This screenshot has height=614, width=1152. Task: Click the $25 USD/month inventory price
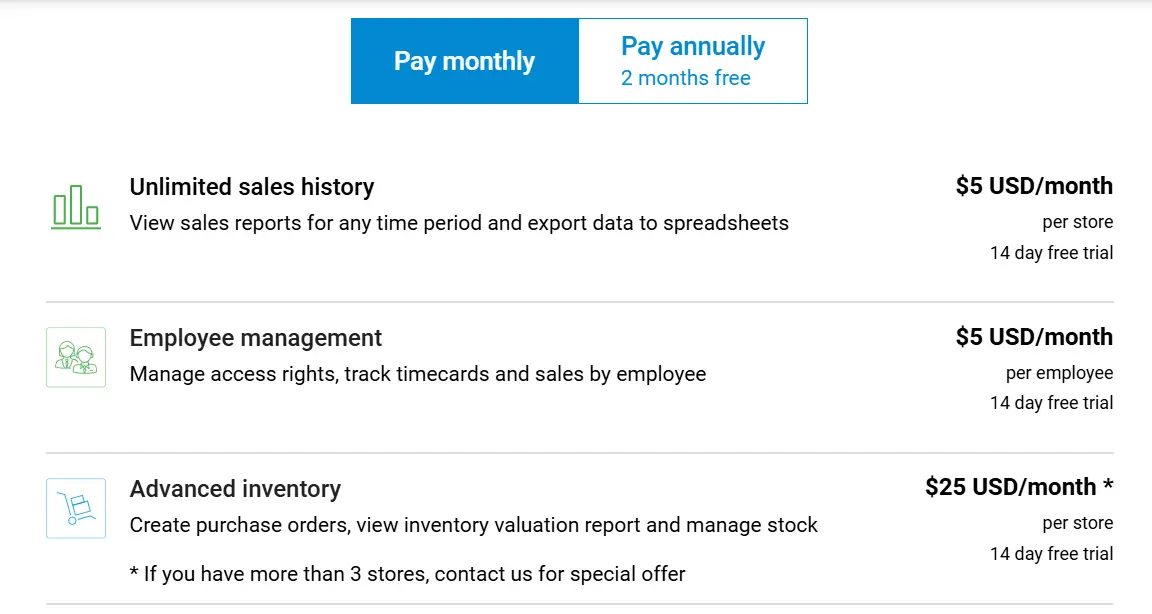(x=1018, y=487)
